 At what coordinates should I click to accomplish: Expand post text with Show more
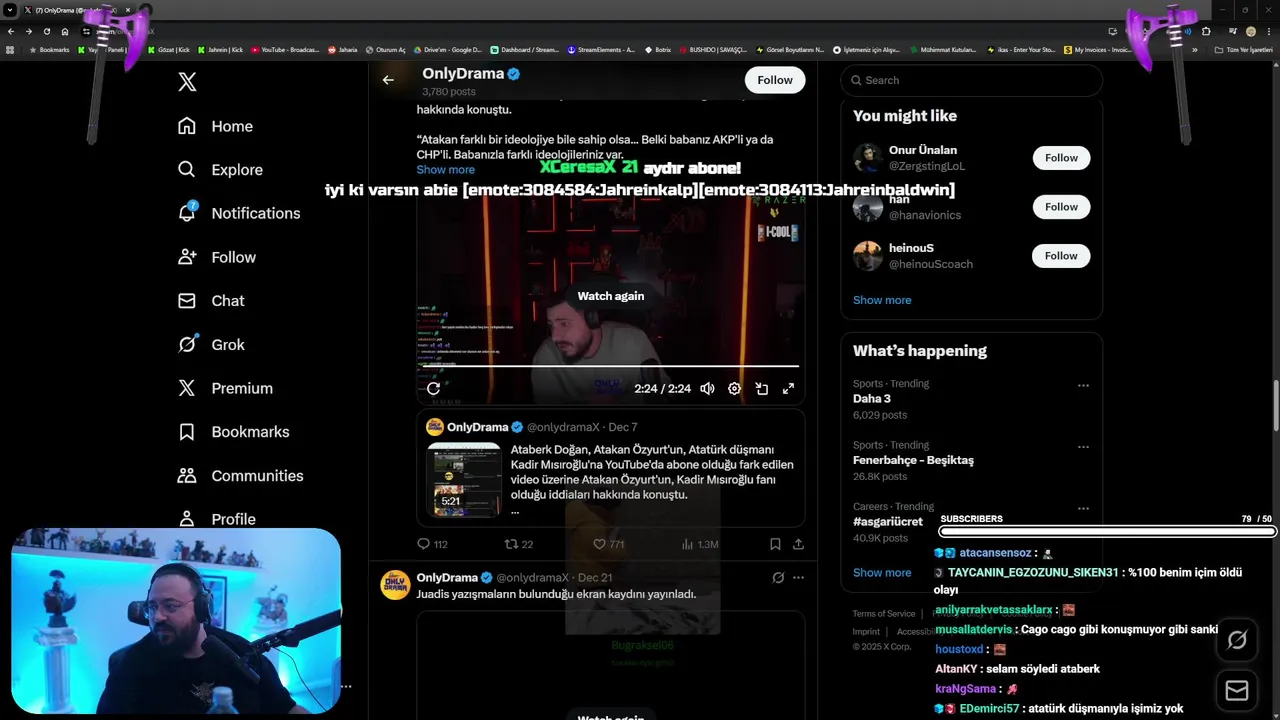pos(446,170)
